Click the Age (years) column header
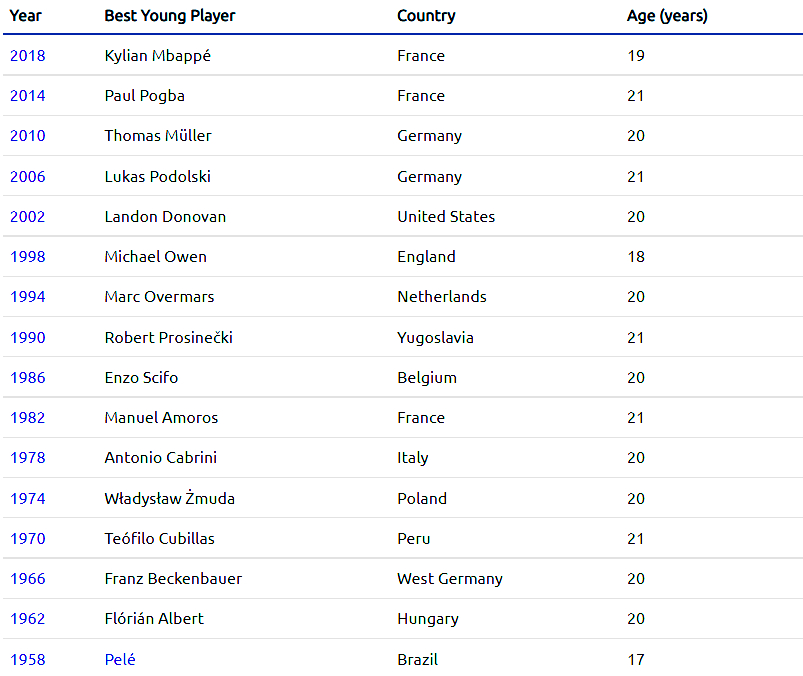 (667, 16)
